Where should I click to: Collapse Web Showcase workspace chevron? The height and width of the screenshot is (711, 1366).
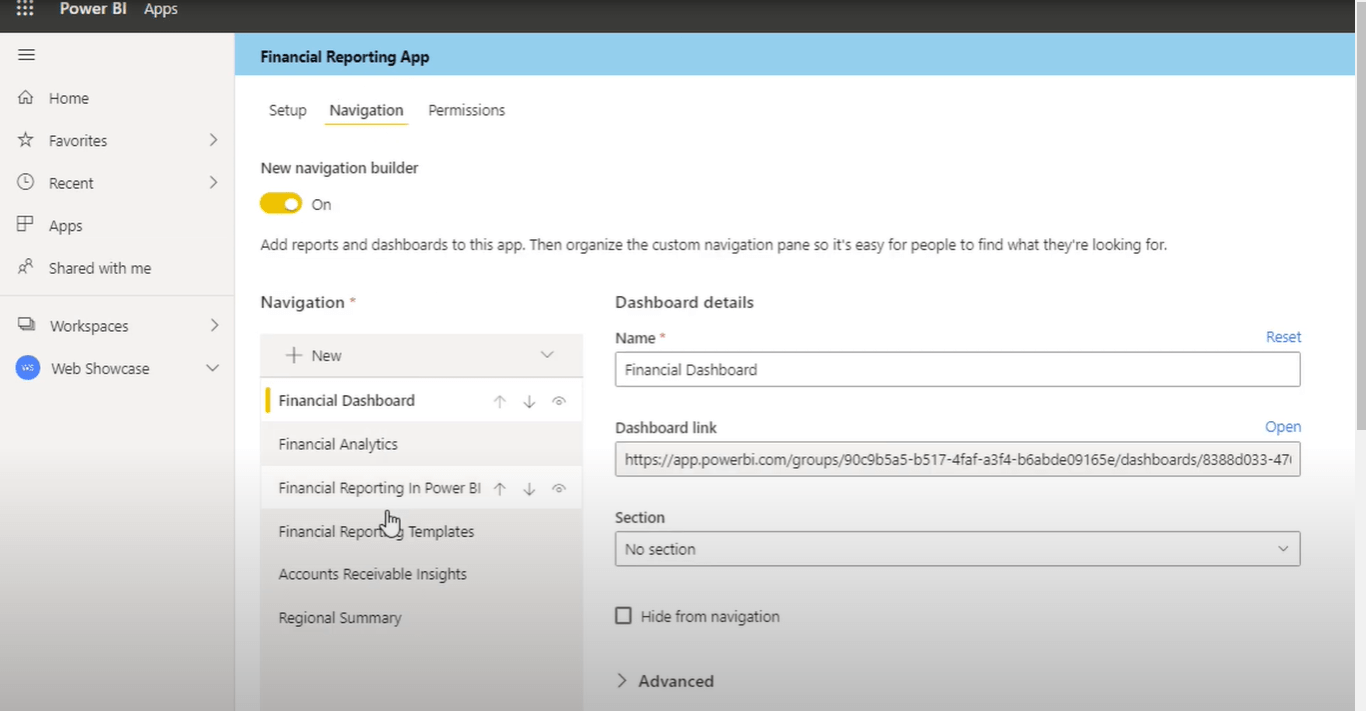212,368
